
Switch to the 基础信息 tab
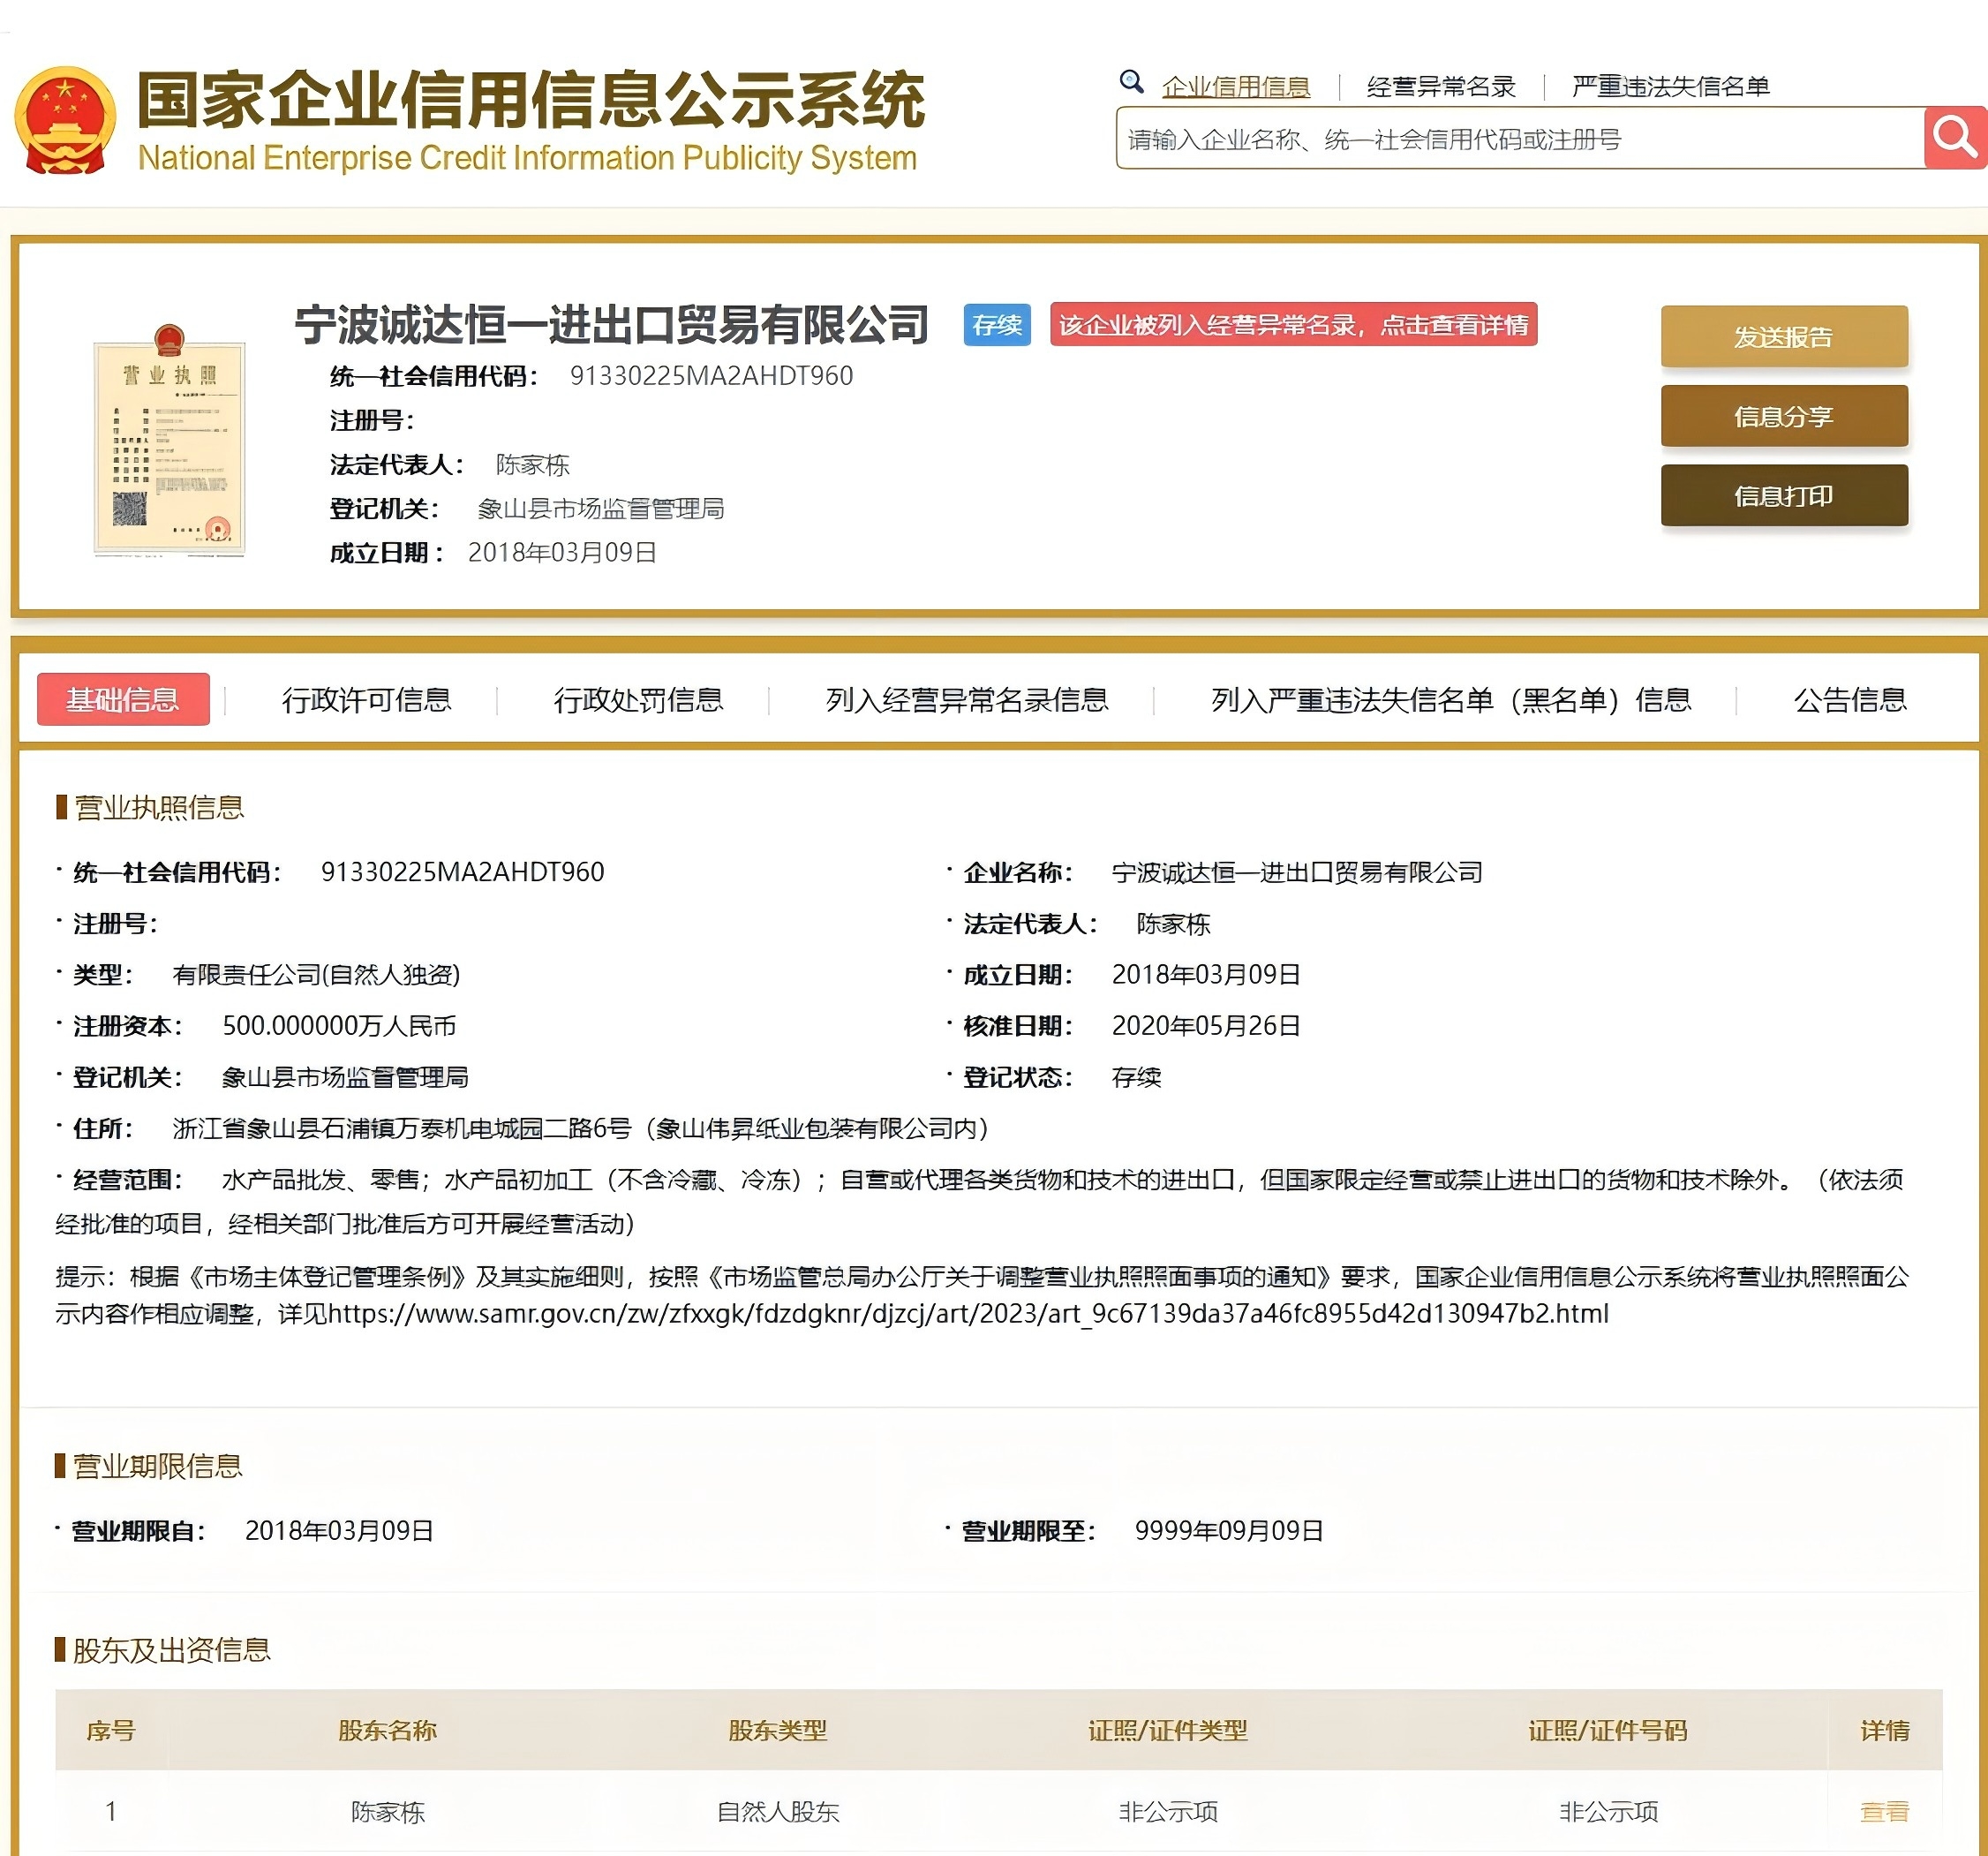pos(123,699)
